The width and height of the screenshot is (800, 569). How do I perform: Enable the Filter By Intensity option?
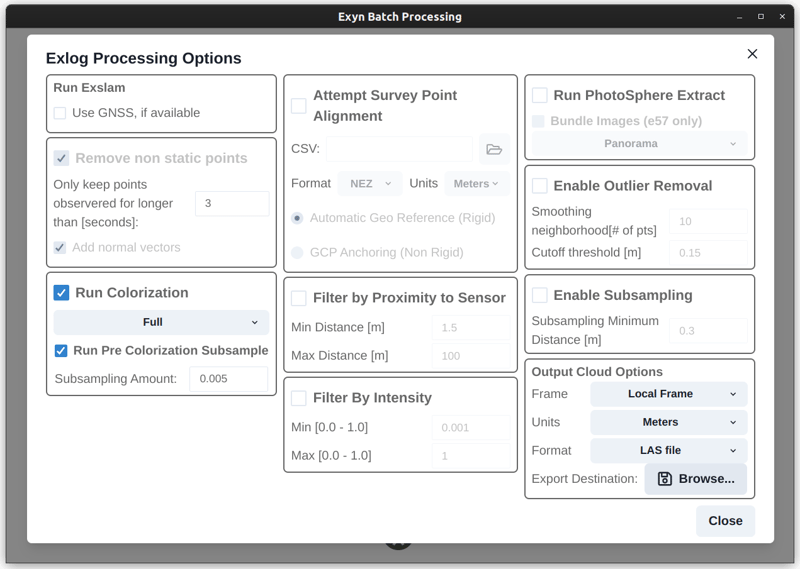pyautogui.click(x=299, y=398)
